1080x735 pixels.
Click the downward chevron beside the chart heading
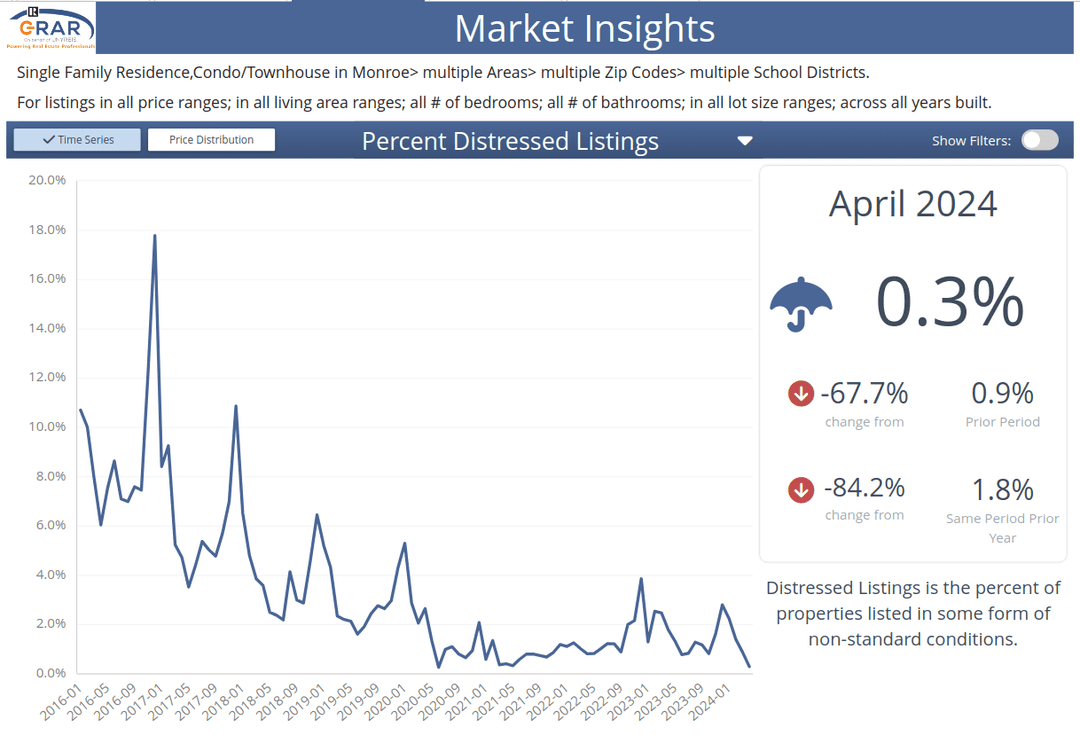[745, 141]
